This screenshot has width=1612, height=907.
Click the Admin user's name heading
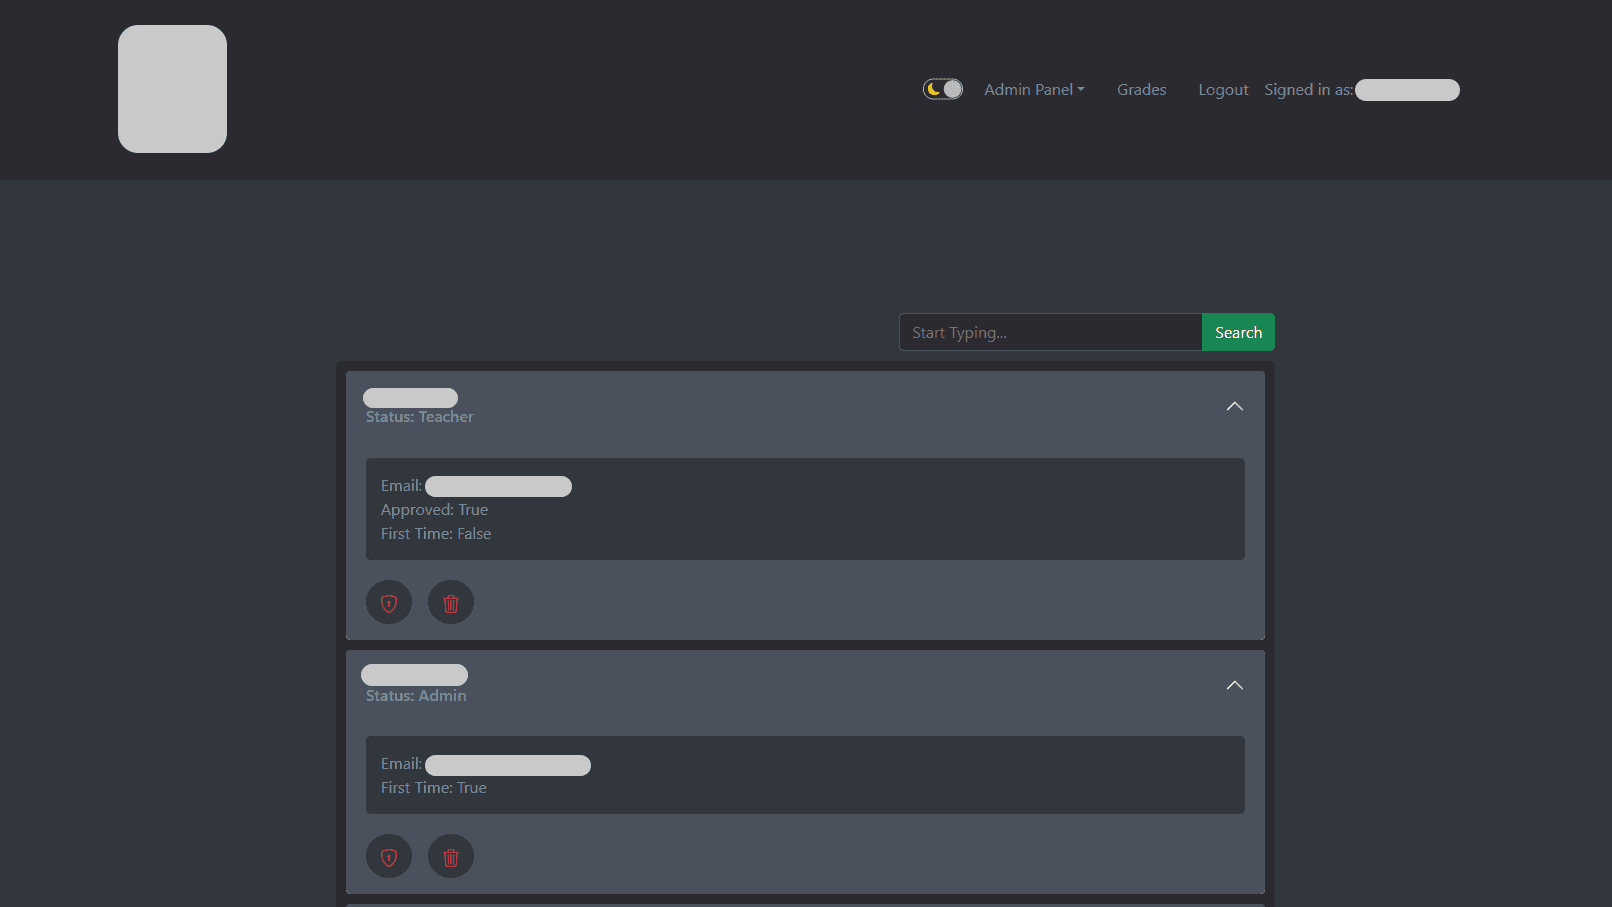(x=414, y=675)
